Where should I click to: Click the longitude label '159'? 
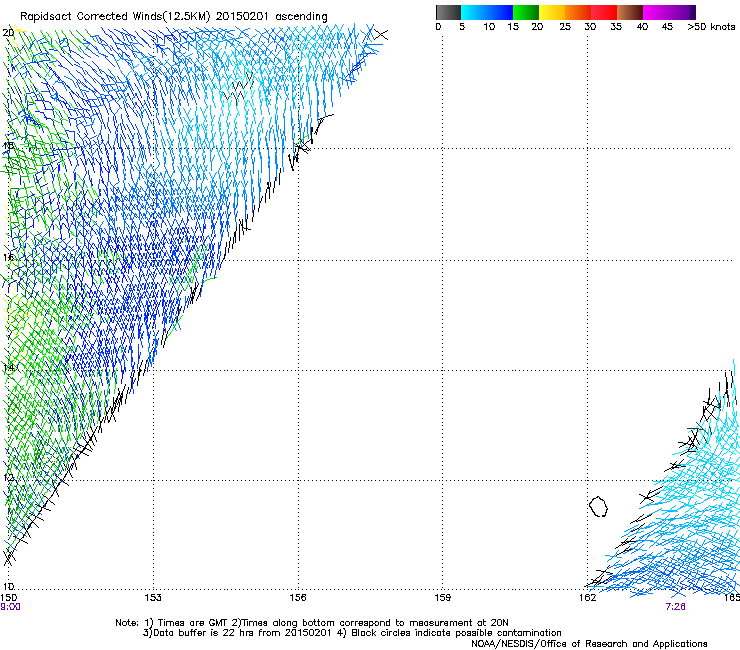coord(442,598)
